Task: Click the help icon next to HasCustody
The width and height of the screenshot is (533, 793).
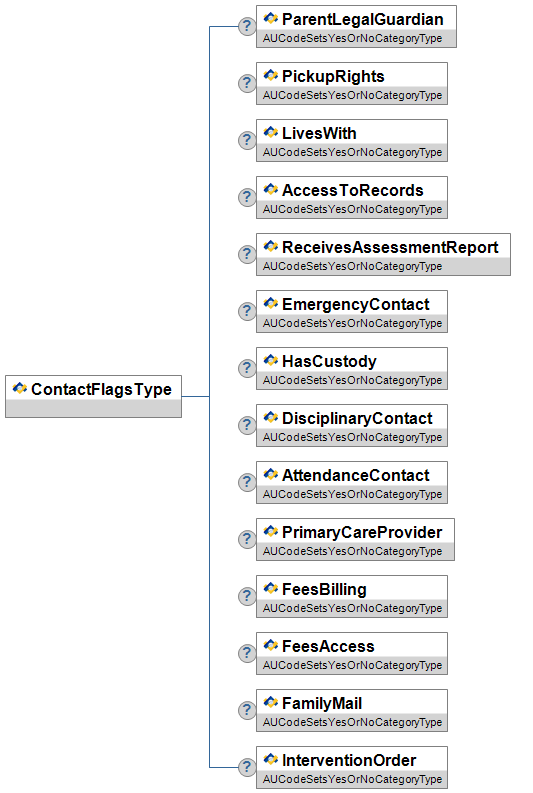Action: 247,368
